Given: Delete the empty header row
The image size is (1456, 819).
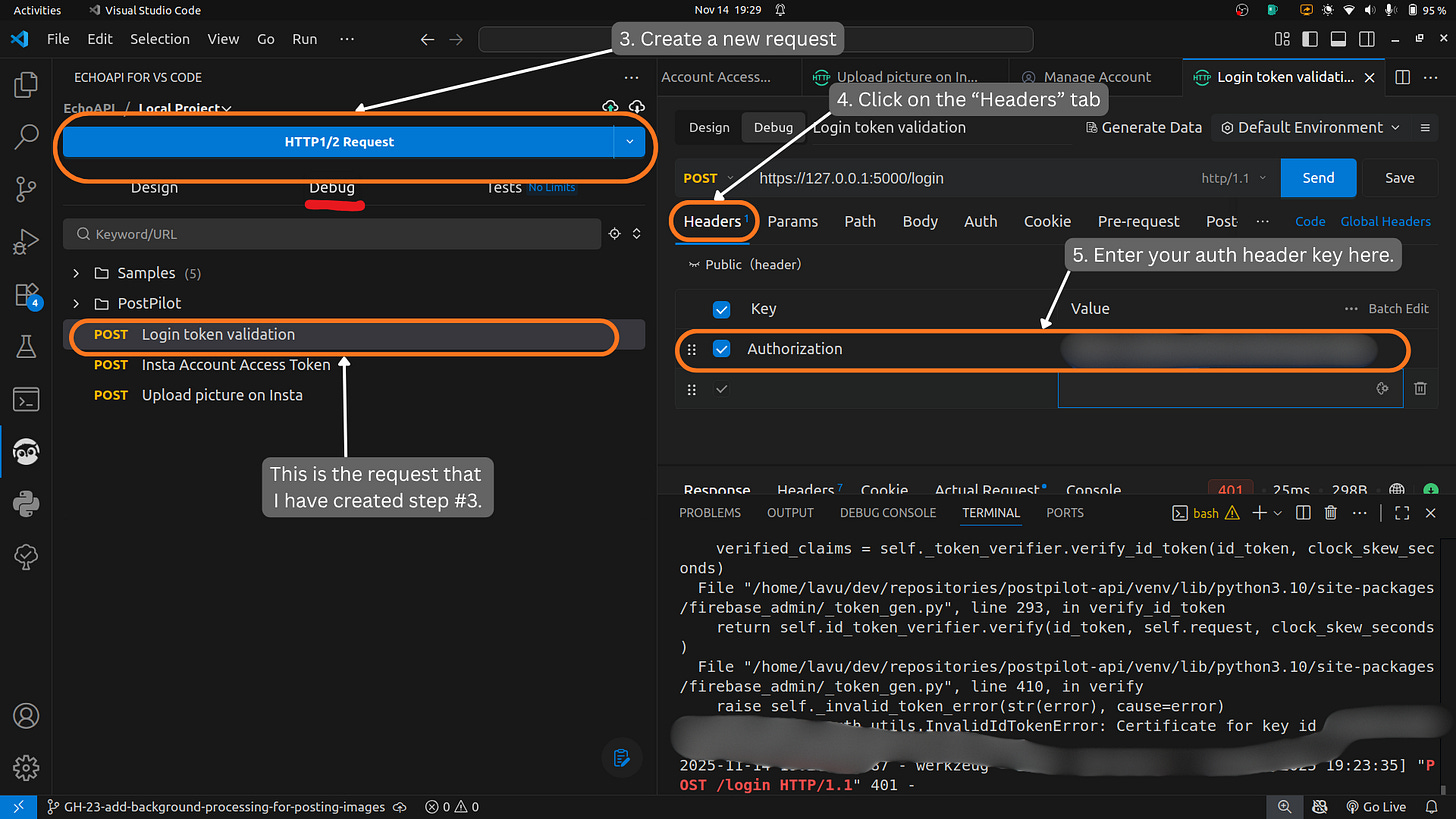Looking at the screenshot, I should (x=1420, y=389).
